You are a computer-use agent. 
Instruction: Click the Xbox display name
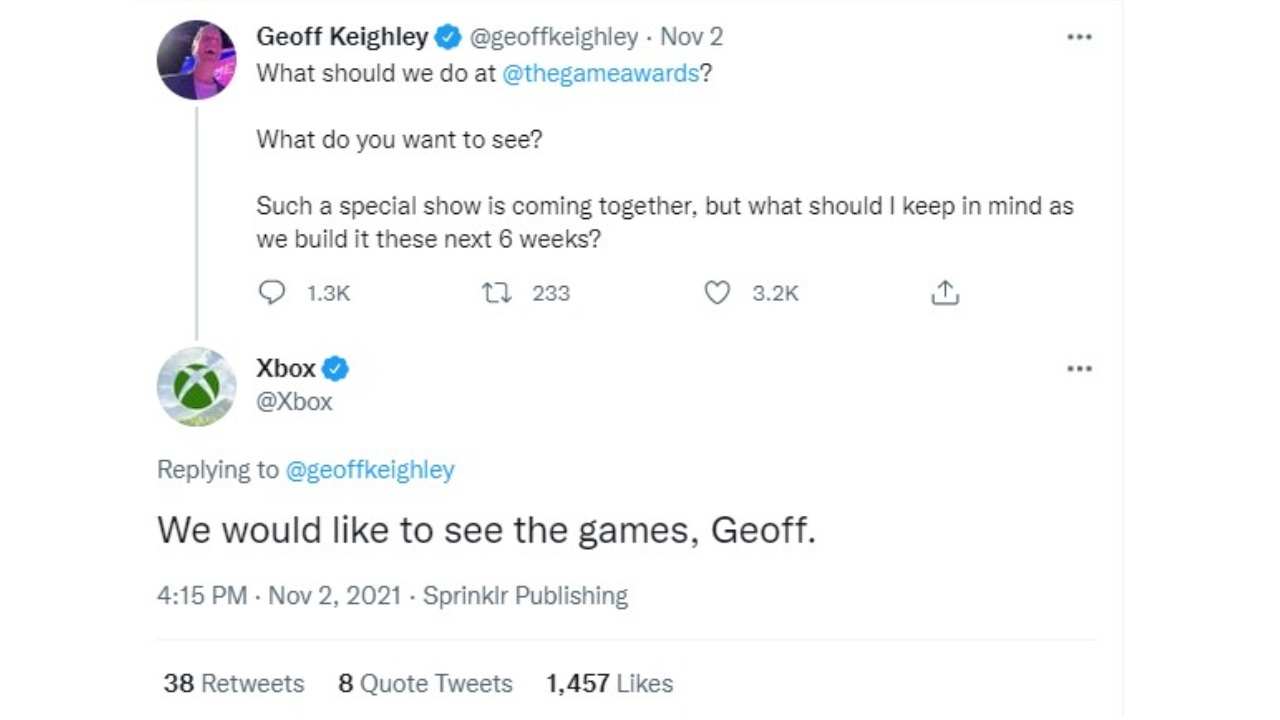click(x=286, y=368)
